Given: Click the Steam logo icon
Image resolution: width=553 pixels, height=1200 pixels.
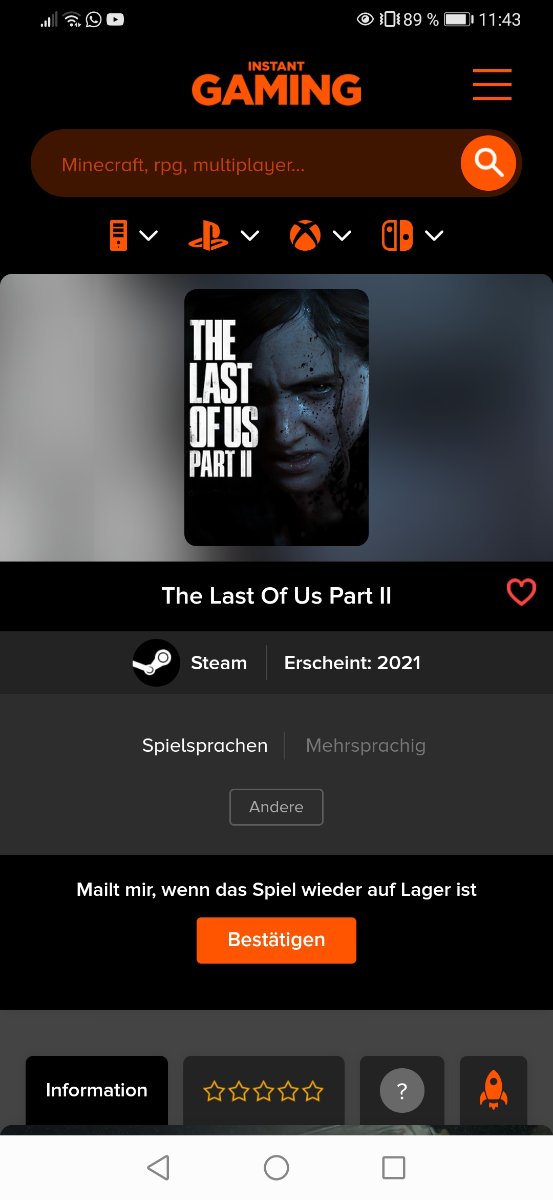Looking at the screenshot, I should 156,662.
